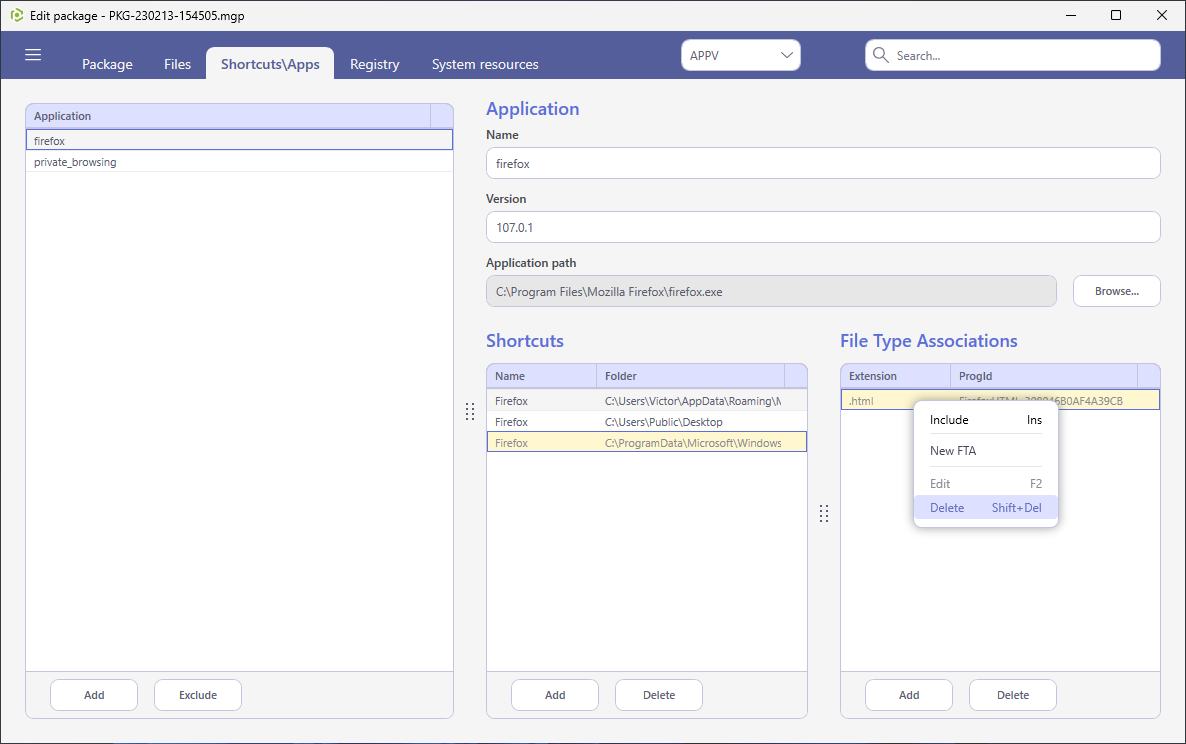Select the Firefox shortcut in Public\Desktop
1186x744 pixels.
click(x=647, y=422)
